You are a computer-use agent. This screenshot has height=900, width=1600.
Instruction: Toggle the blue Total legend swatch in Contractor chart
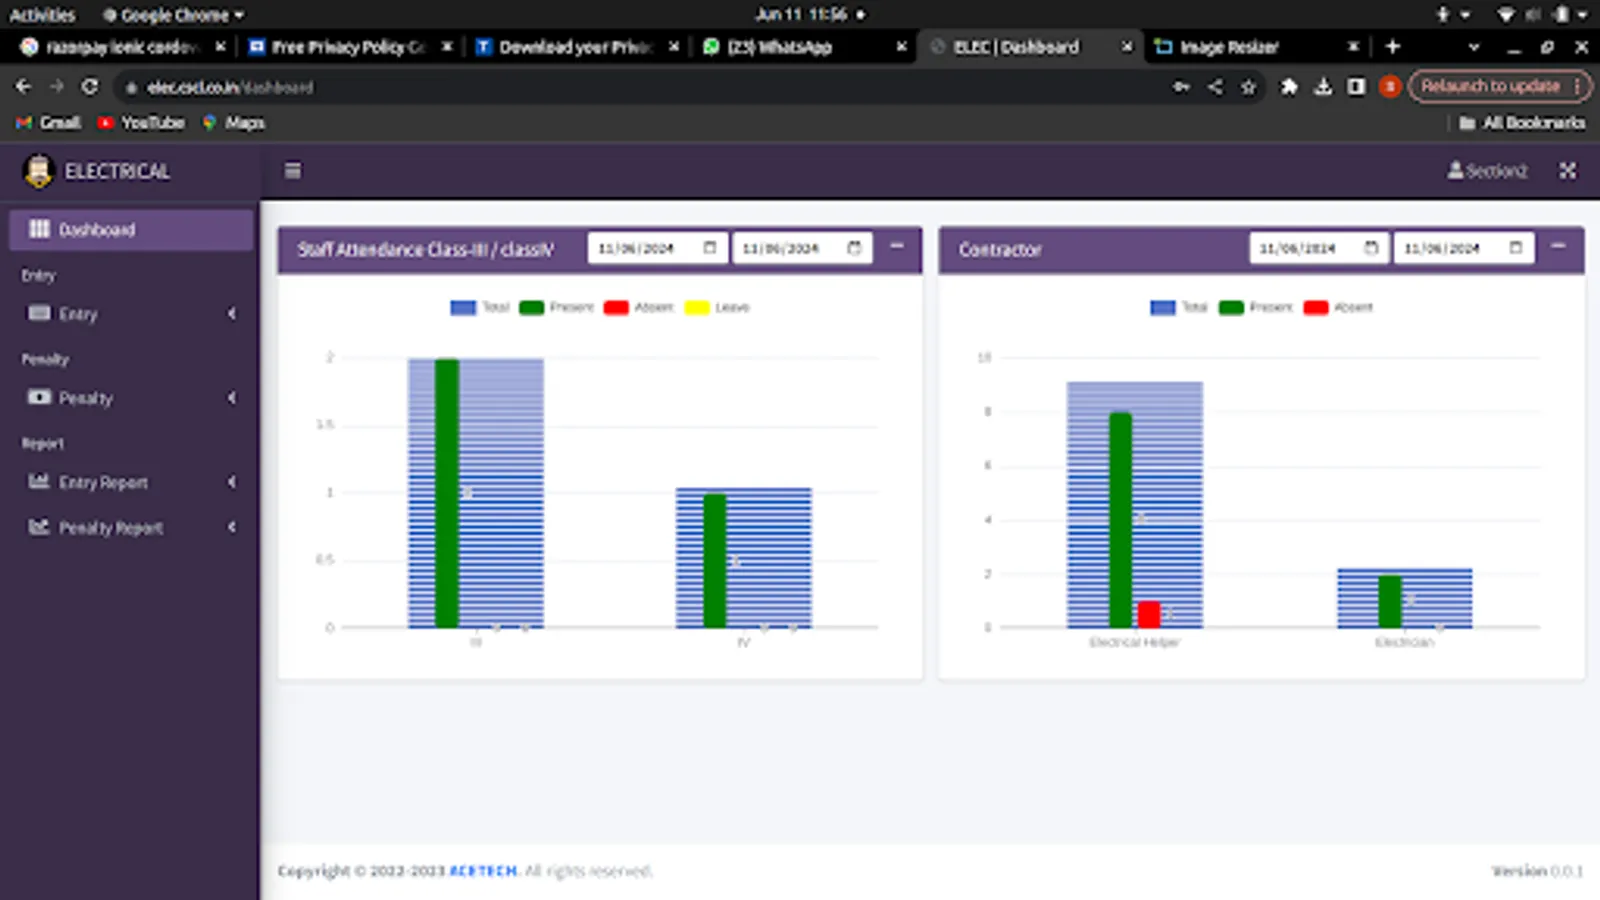(x=1162, y=307)
